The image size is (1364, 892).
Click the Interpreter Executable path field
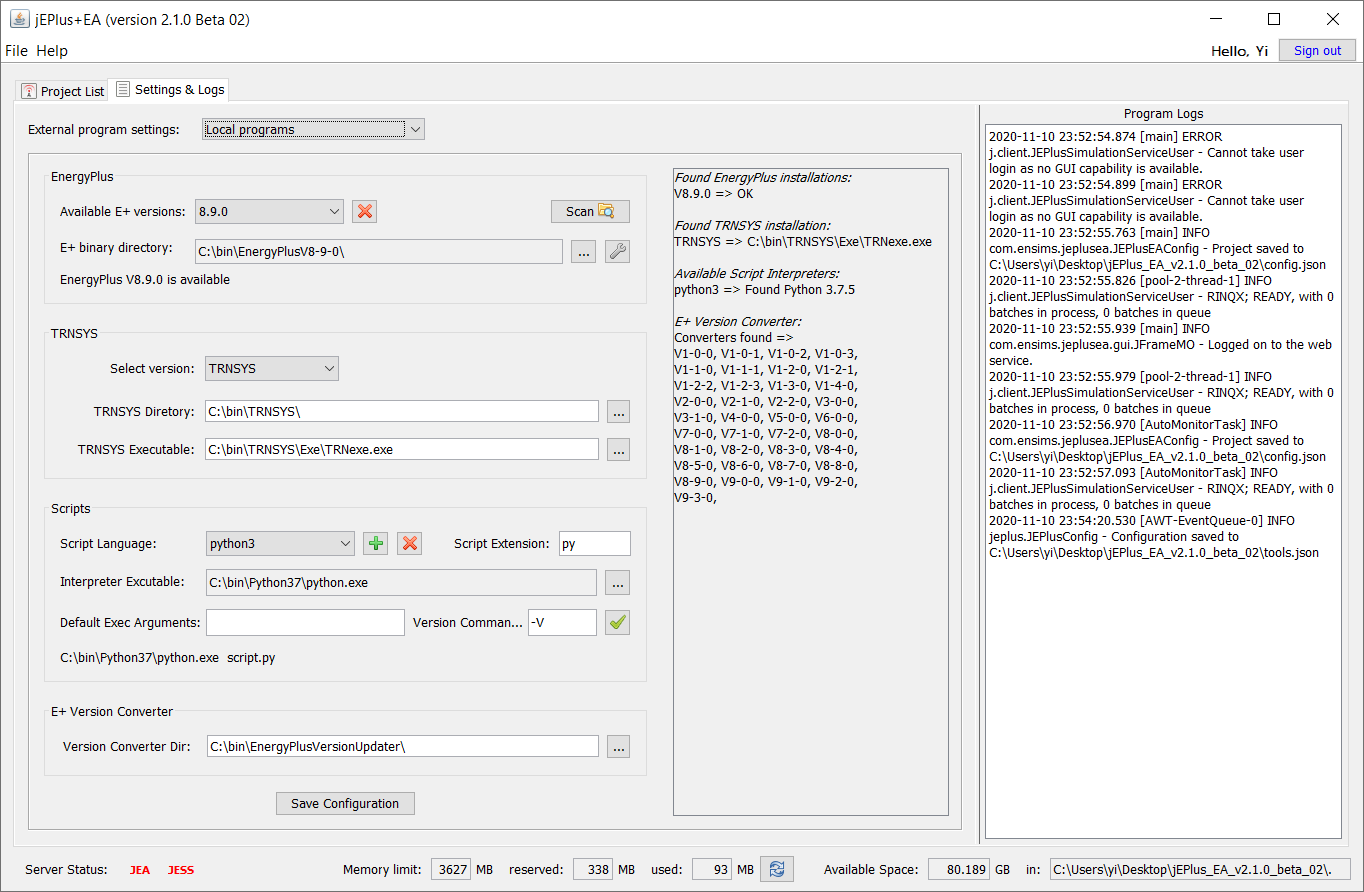pos(401,582)
